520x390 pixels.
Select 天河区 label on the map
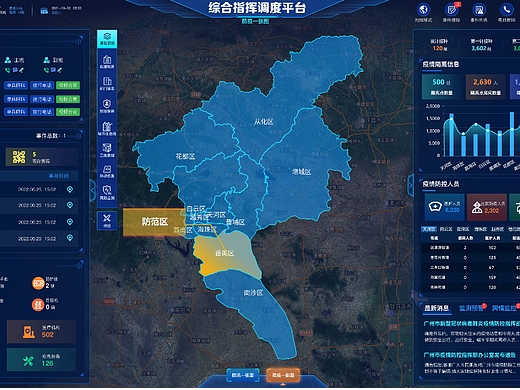pyautogui.click(x=216, y=215)
